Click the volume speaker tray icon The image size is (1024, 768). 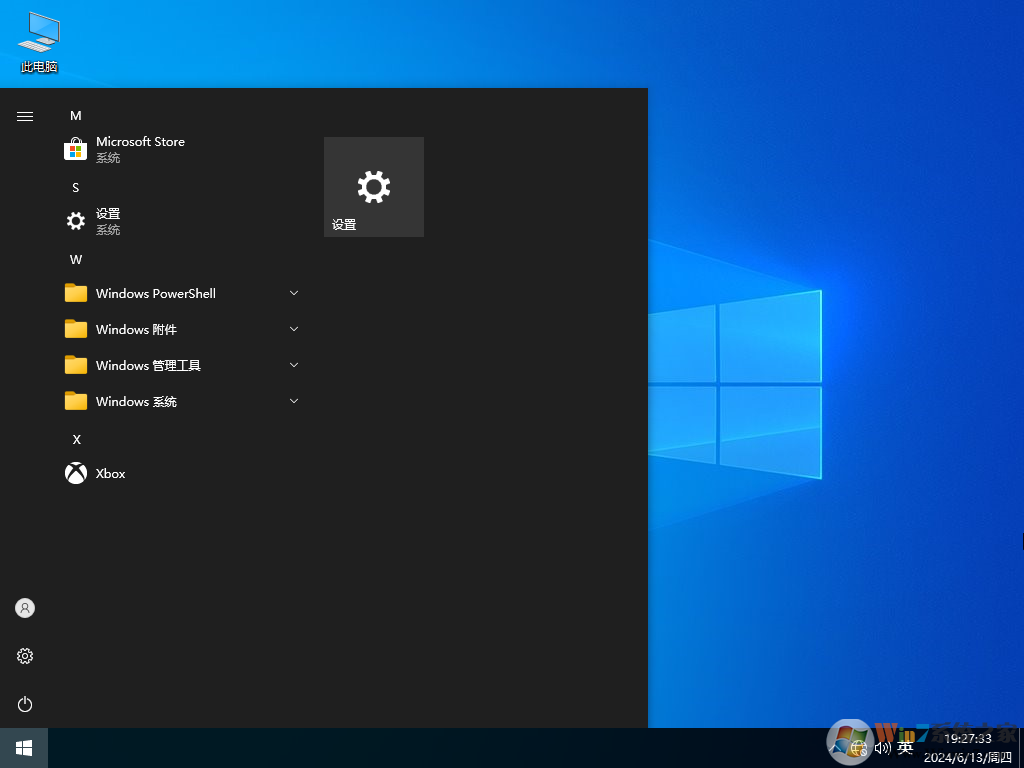(882, 747)
